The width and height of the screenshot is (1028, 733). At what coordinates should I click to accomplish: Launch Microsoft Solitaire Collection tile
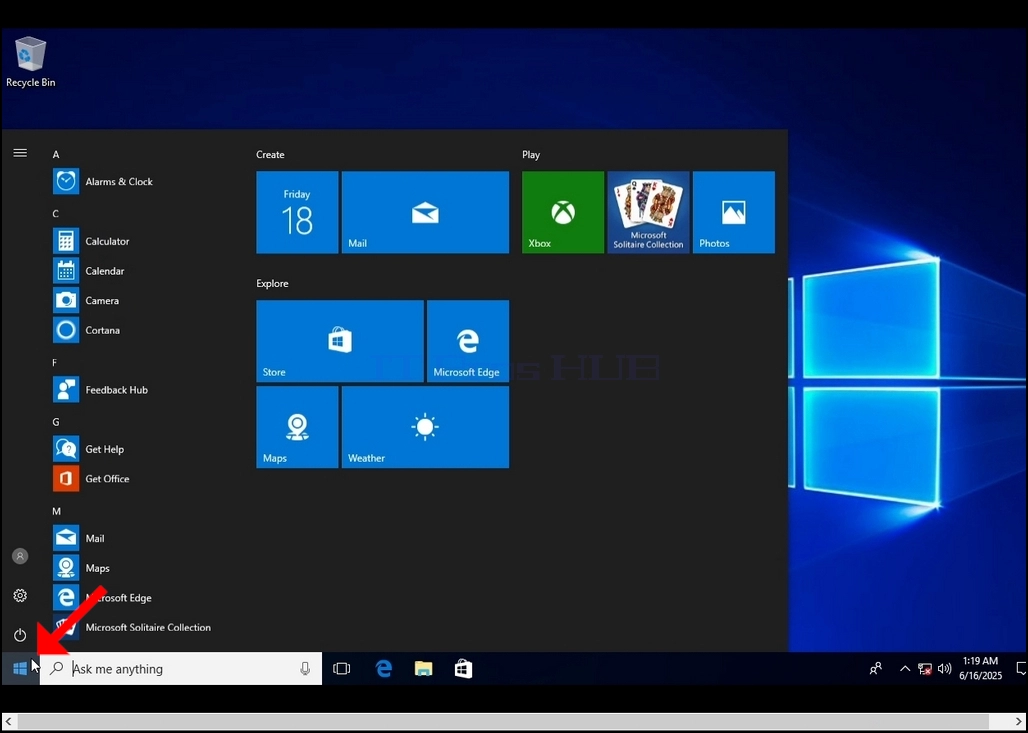pos(648,212)
